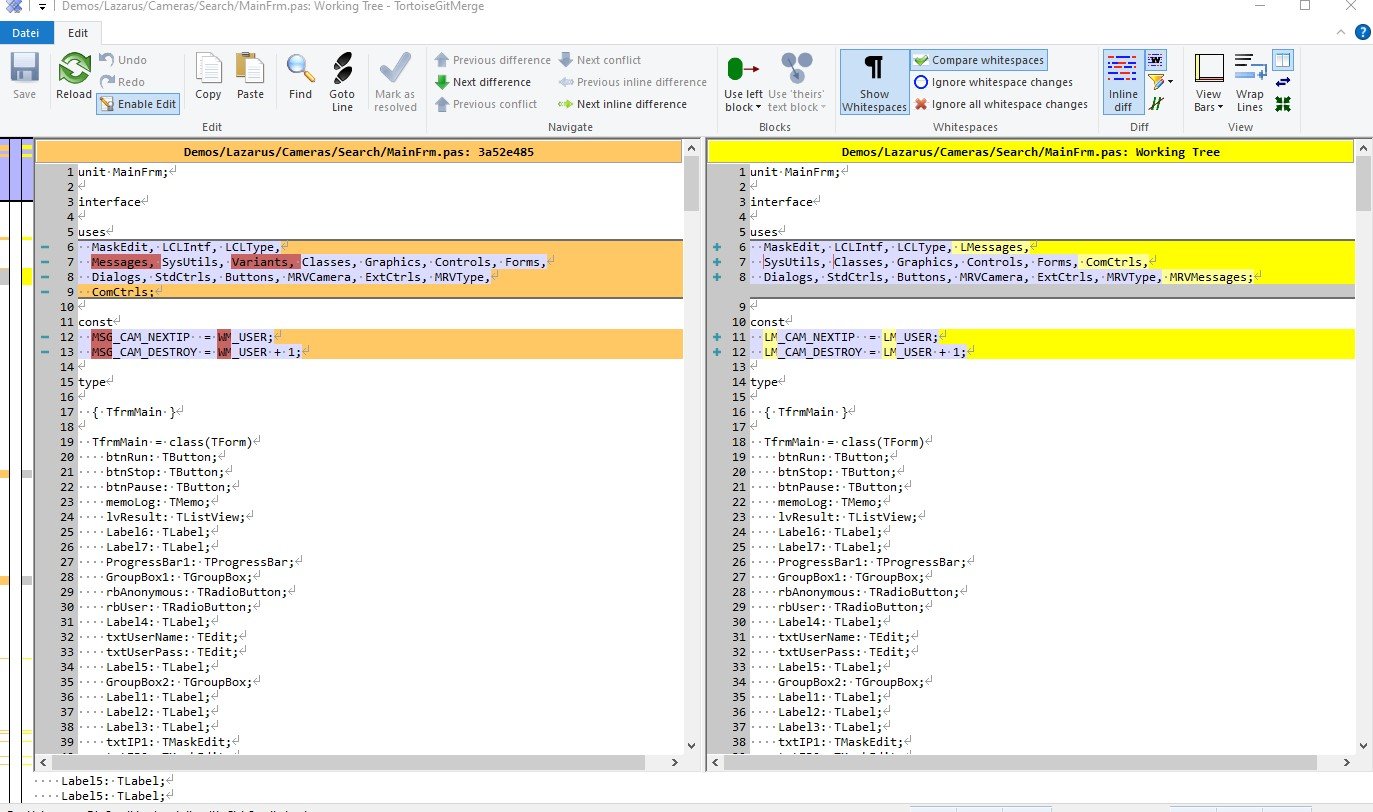Jump to Next difference

[483, 82]
